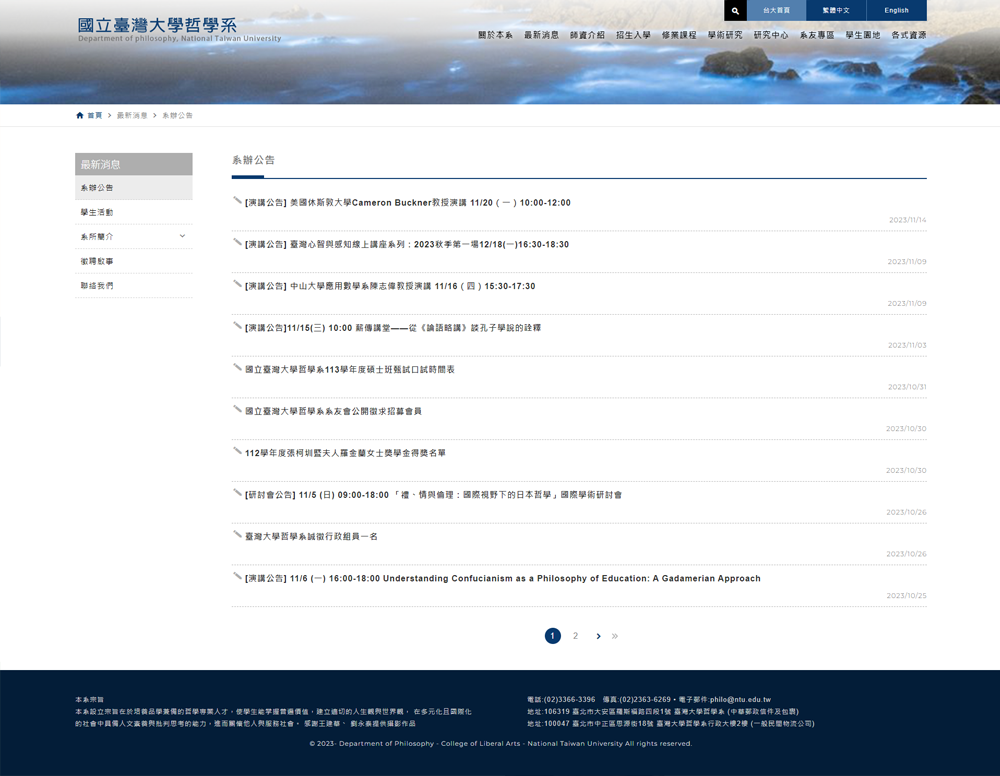Click pencil icon beside Cameron Buckner announcement
1000x776 pixels.
pyautogui.click(x=237, y=201)
